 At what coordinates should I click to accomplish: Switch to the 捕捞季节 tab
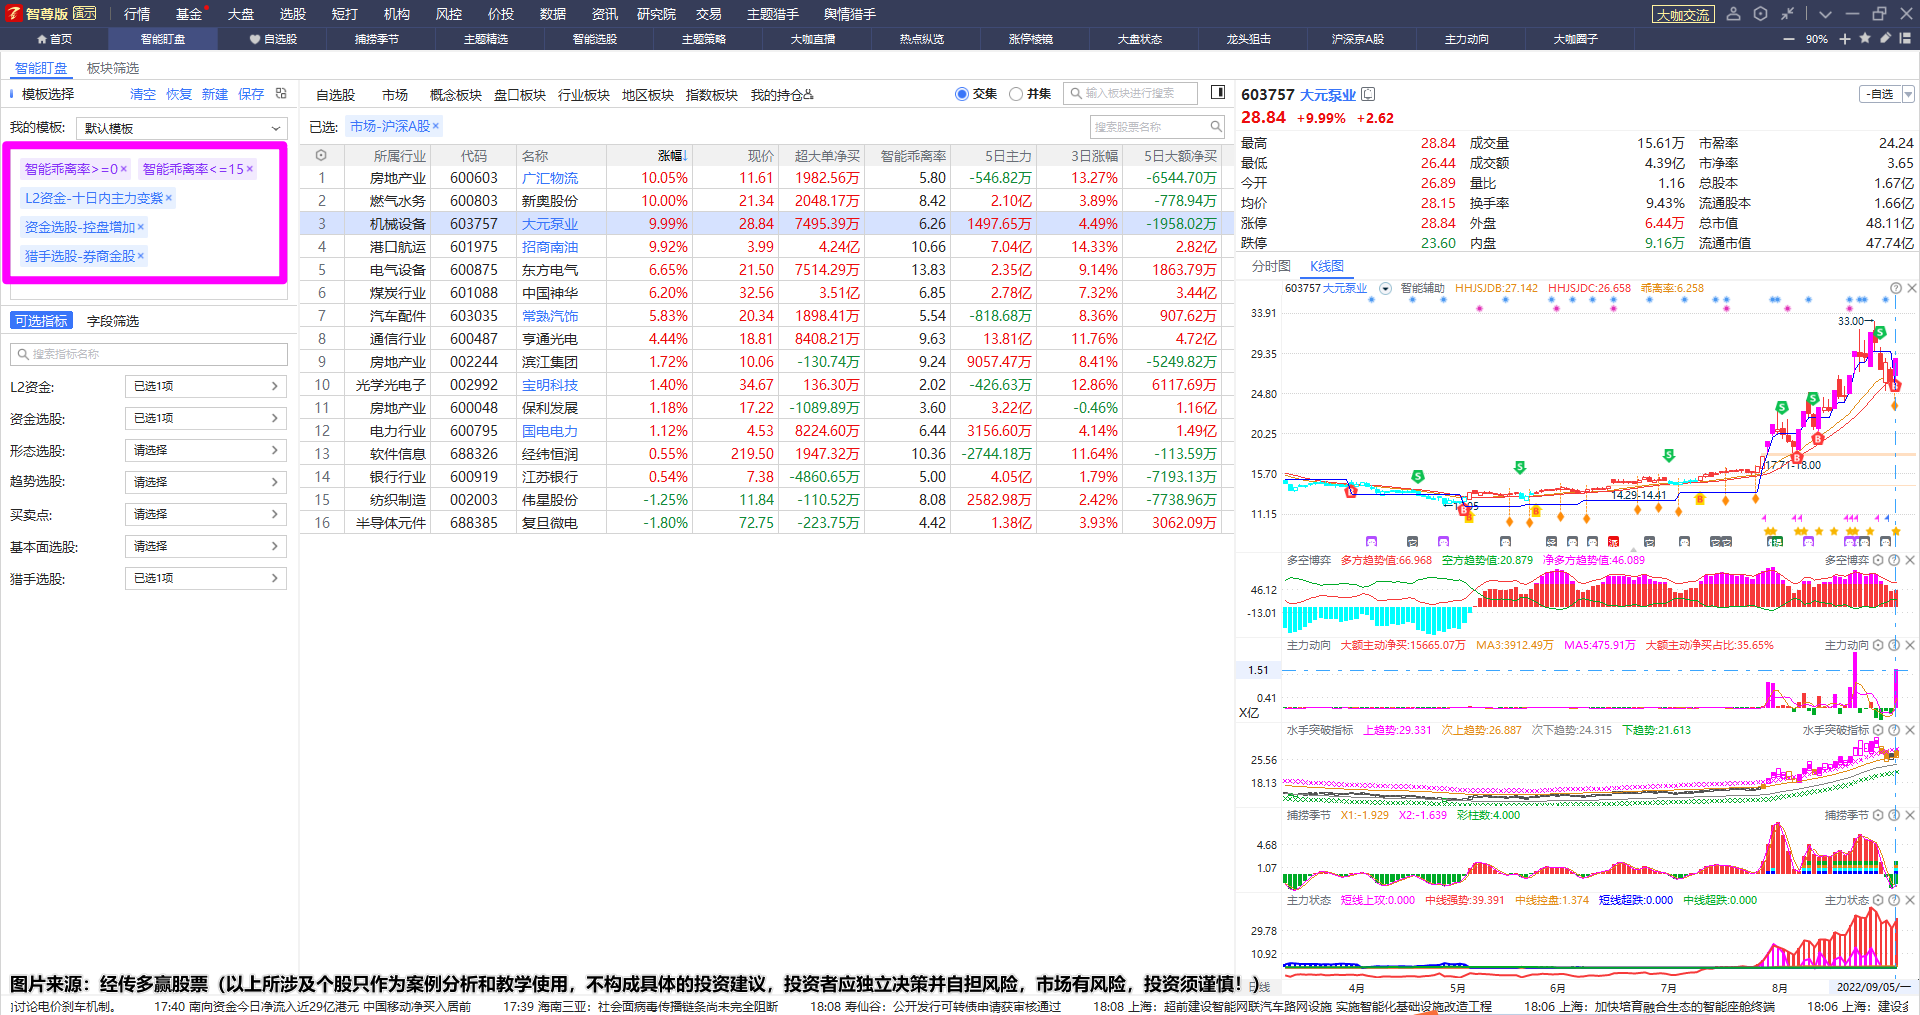pyautogui.click(x=377, y=39)
